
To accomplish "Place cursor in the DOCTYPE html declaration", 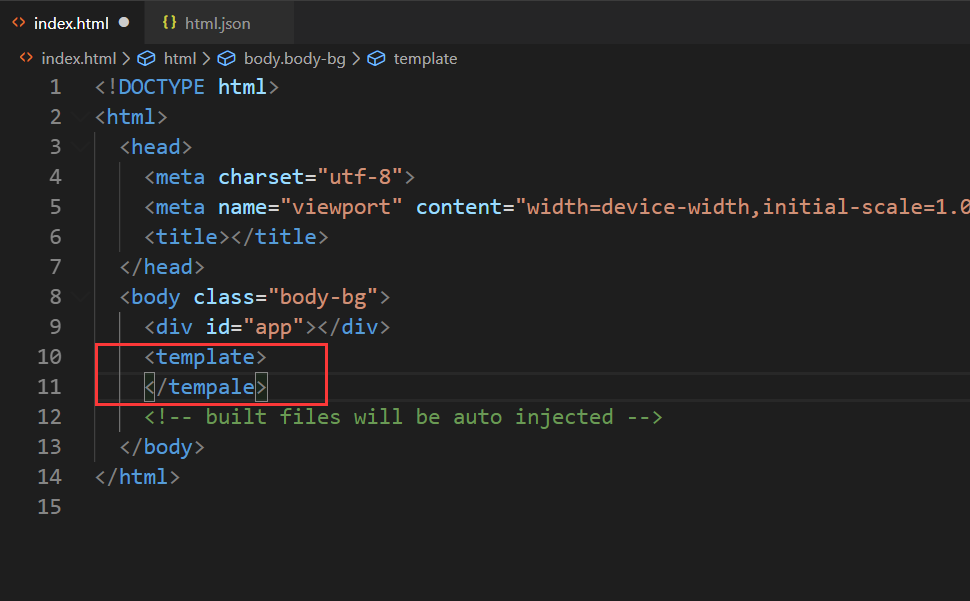I will [x=187, y=87].
